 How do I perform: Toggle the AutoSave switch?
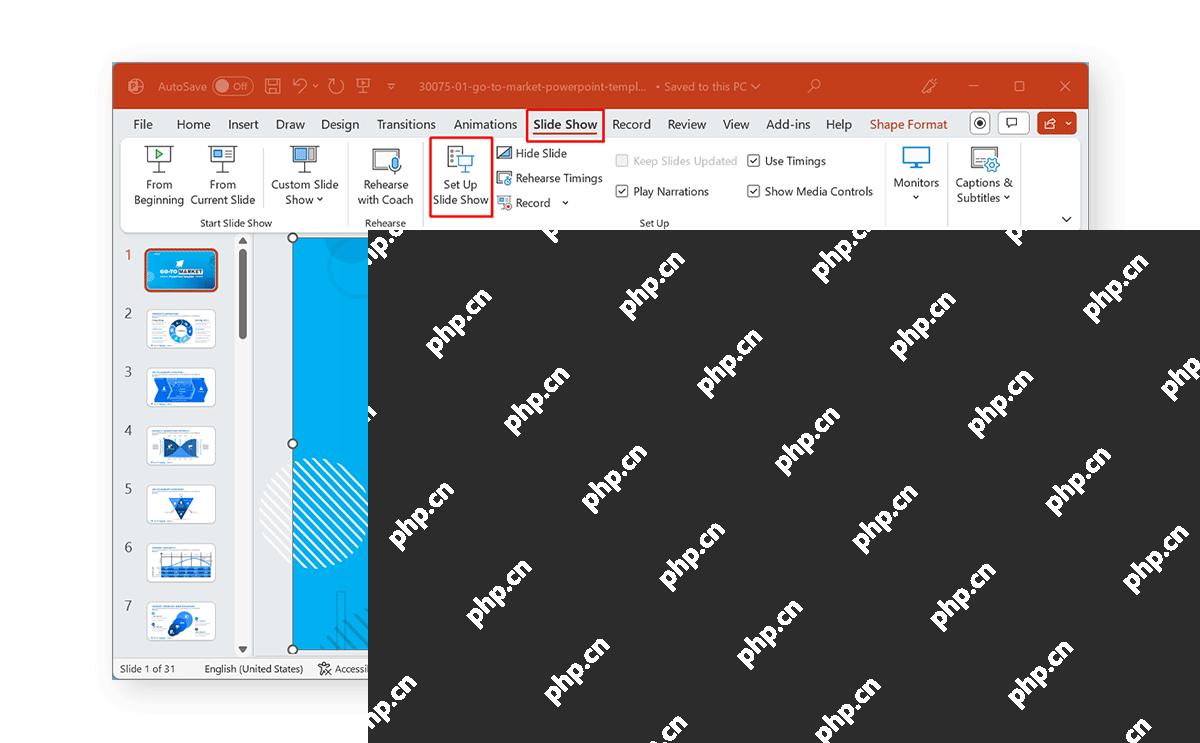(x=231, y=87)
